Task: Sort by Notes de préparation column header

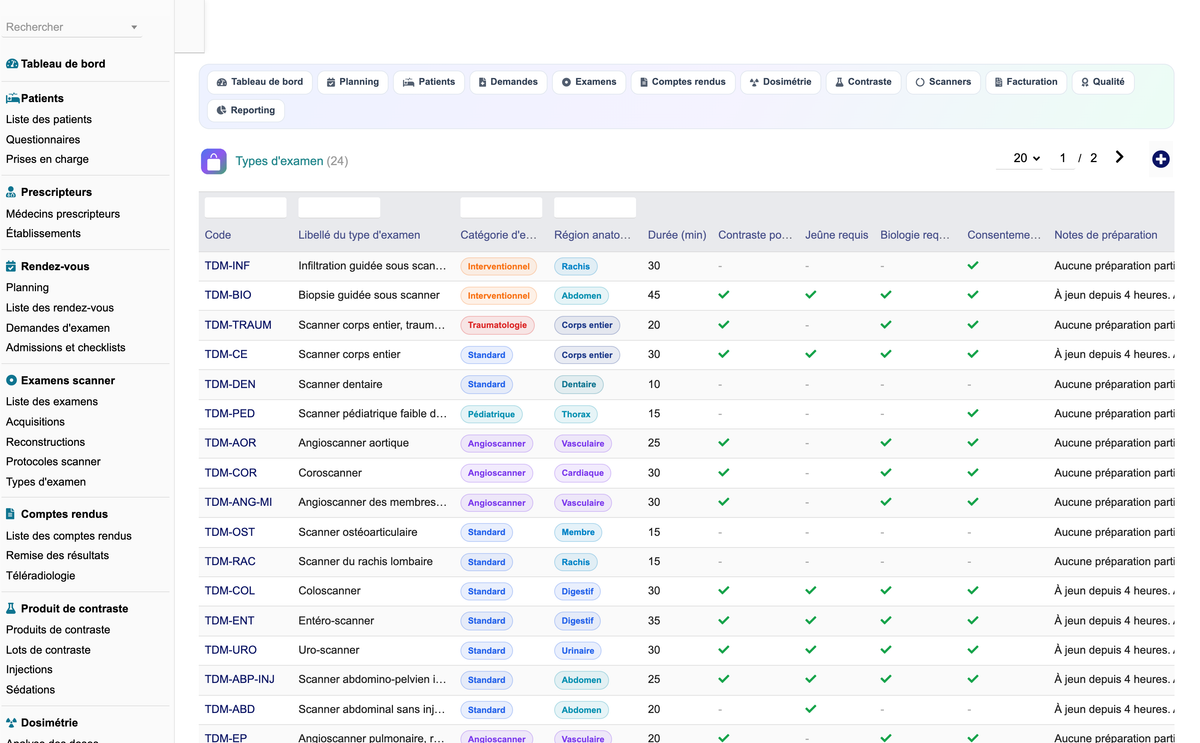Action: tap(1106, 235)
